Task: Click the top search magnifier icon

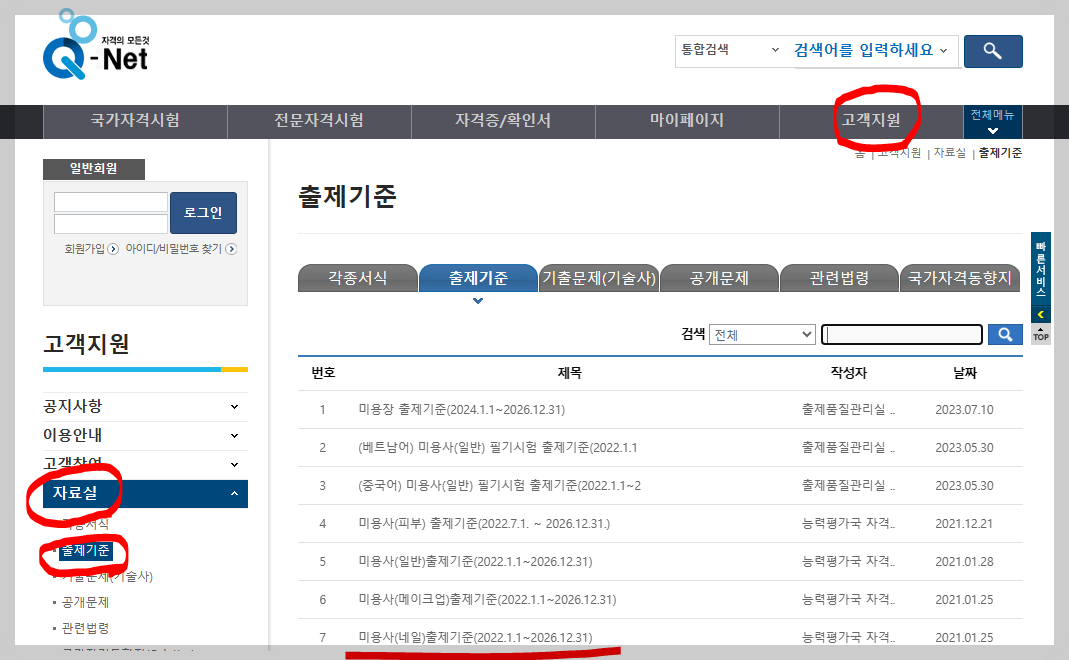Action: pyautogui.click(x=992, y=51)
